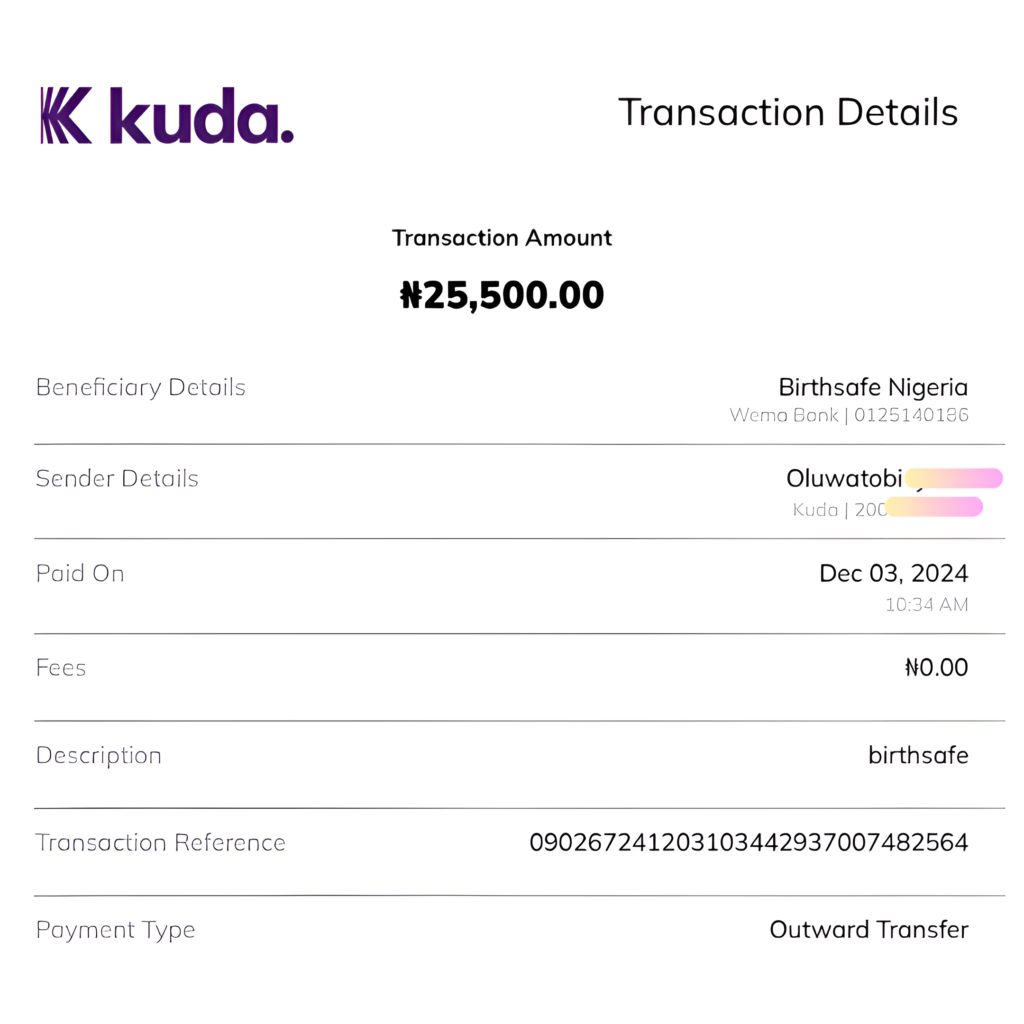Select the Oluwatobi sender name
The height and width of the screenshot is (1024, 1024).
point(845,479)
